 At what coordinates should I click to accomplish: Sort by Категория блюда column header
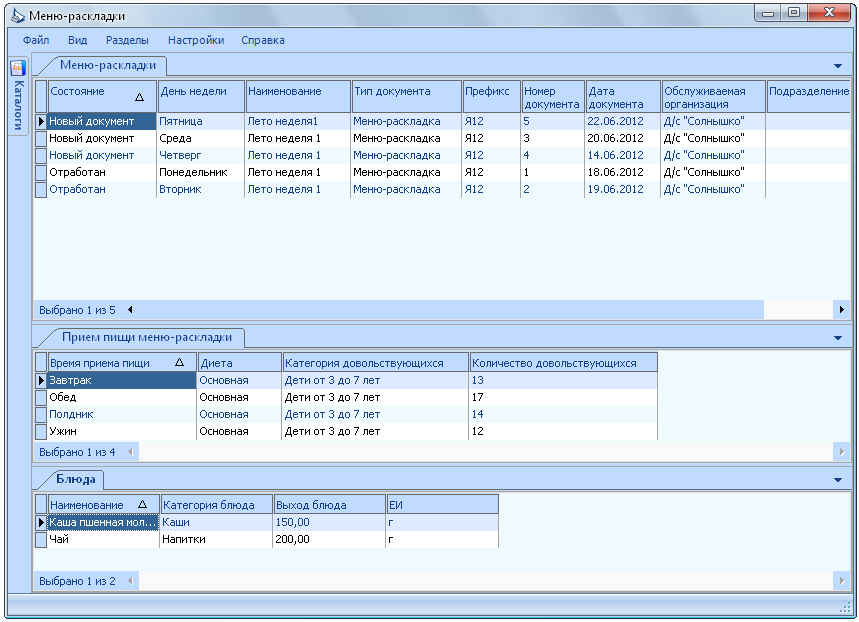point(217,505)
